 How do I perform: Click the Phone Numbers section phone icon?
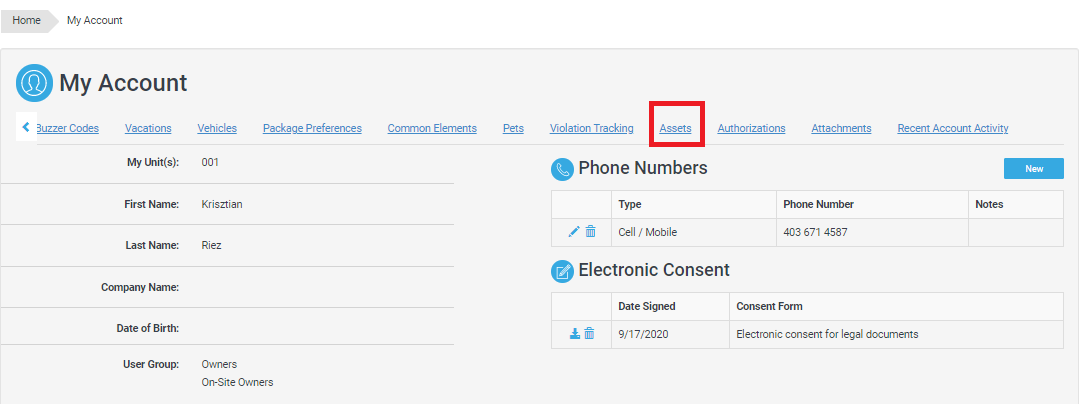tap(562, 169)
